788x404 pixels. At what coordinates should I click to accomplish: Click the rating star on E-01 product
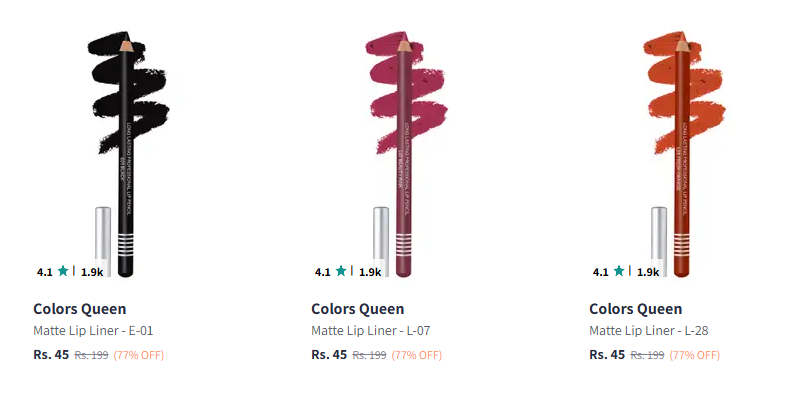[63, 271]
